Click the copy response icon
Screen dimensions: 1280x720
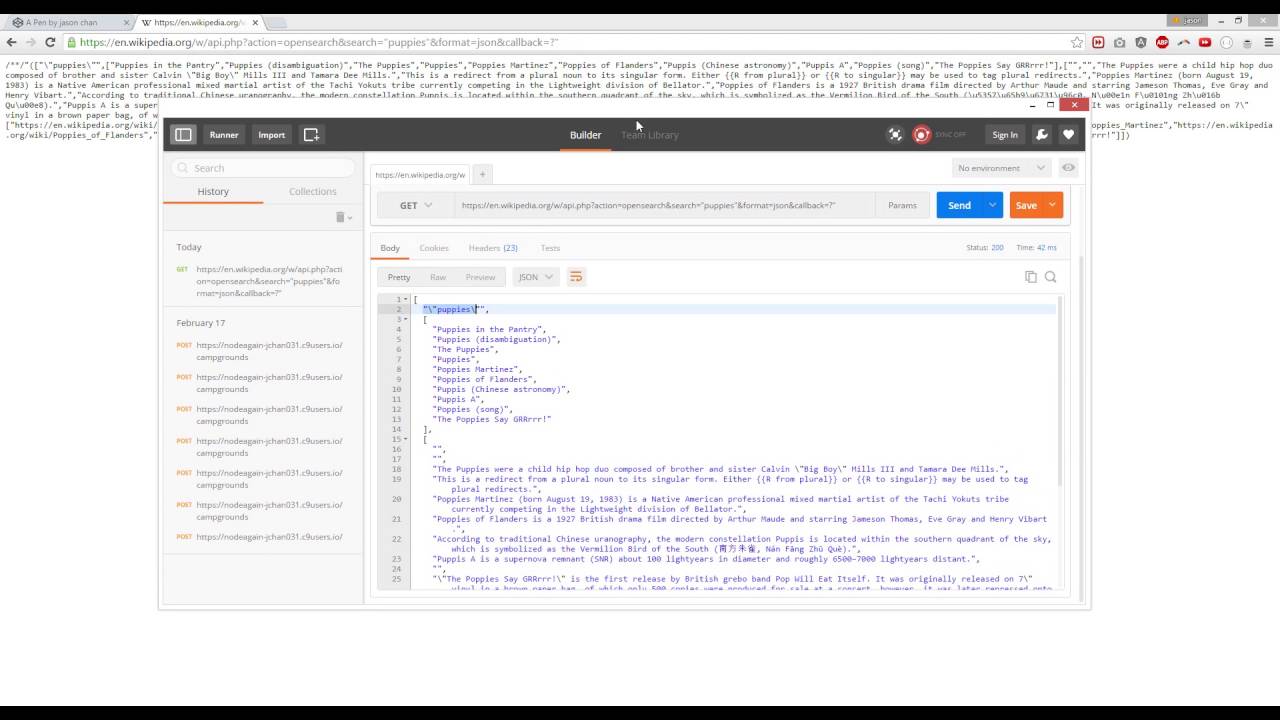tap(1030, 277)
